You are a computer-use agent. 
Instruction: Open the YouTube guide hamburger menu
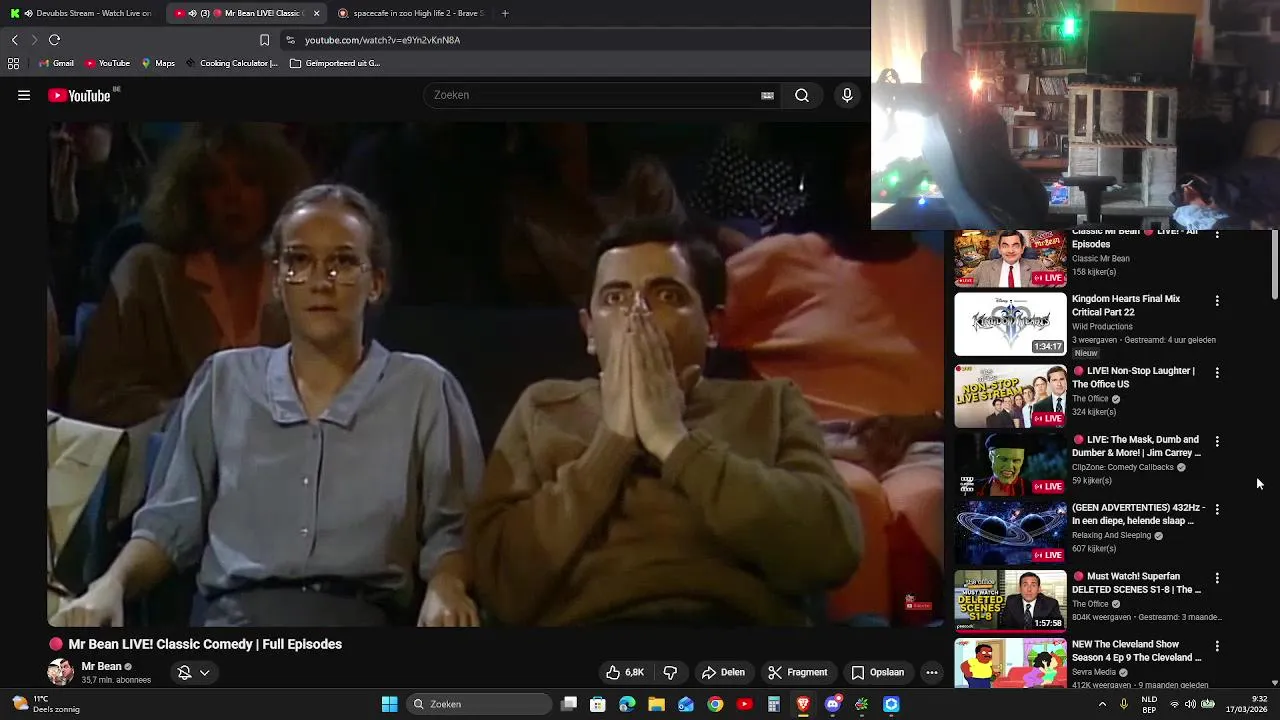(x=24, y=95)
